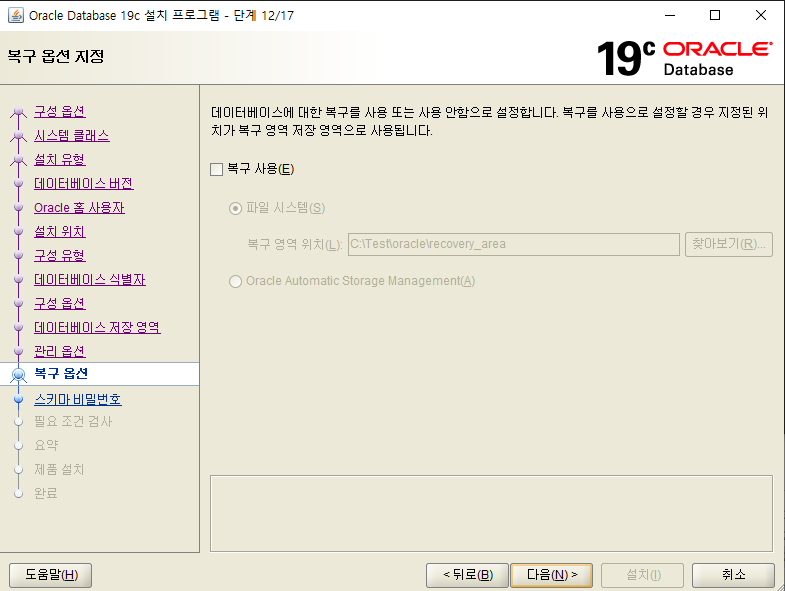The height and width of the screenshot is (591, 785).
Task: Click the empty message pane at bottom
Action: tap(491, 513)
